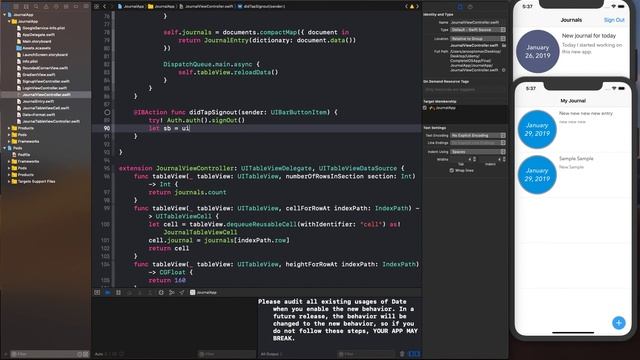Screen dimensions: 640x360
Task: Open the Indent Using Spaces dropdown
Action: tap(478, 152)
